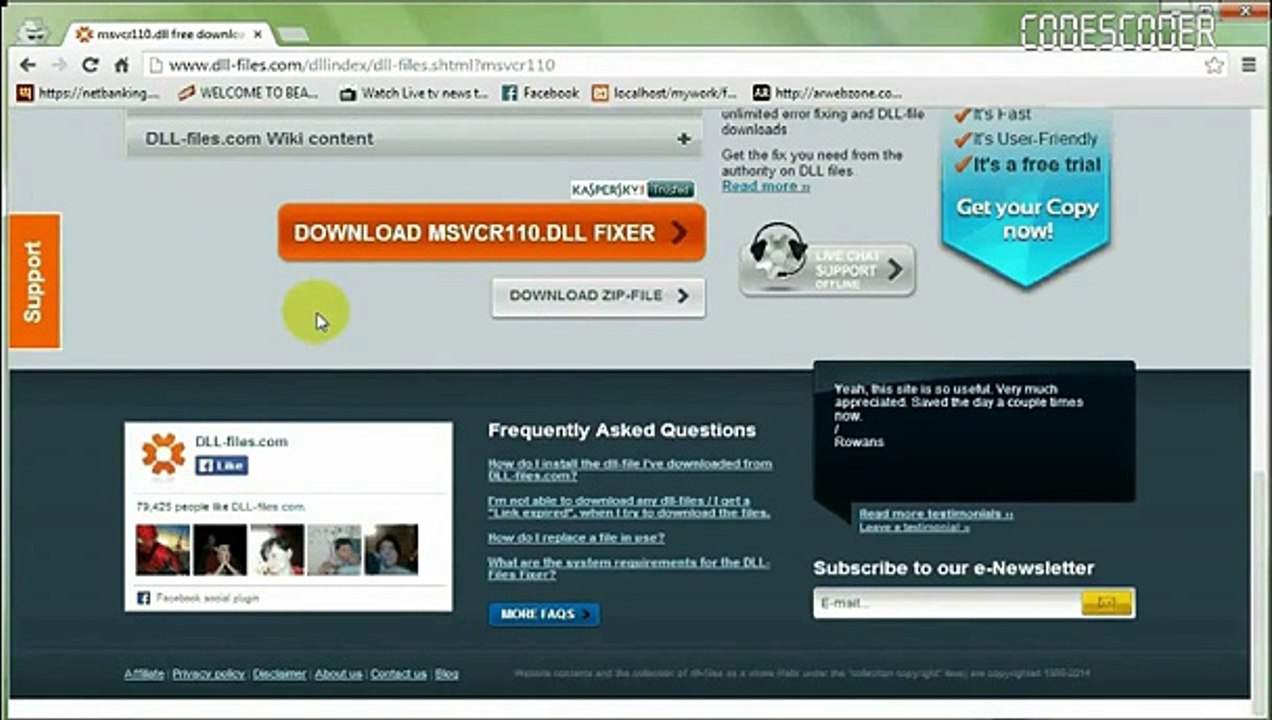Open Disclaimer footer link
The height and width of the screenshot is (720, 1272).
click(279, 674)
